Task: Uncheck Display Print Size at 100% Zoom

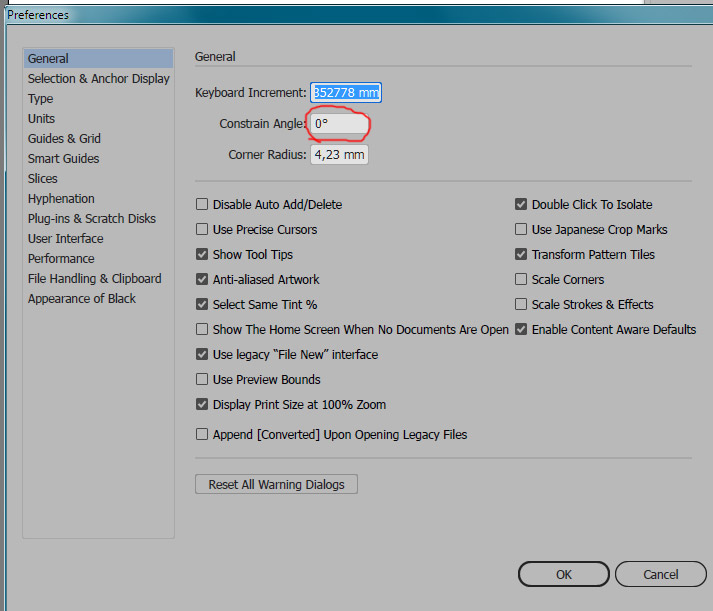Action: click(202, 404)
